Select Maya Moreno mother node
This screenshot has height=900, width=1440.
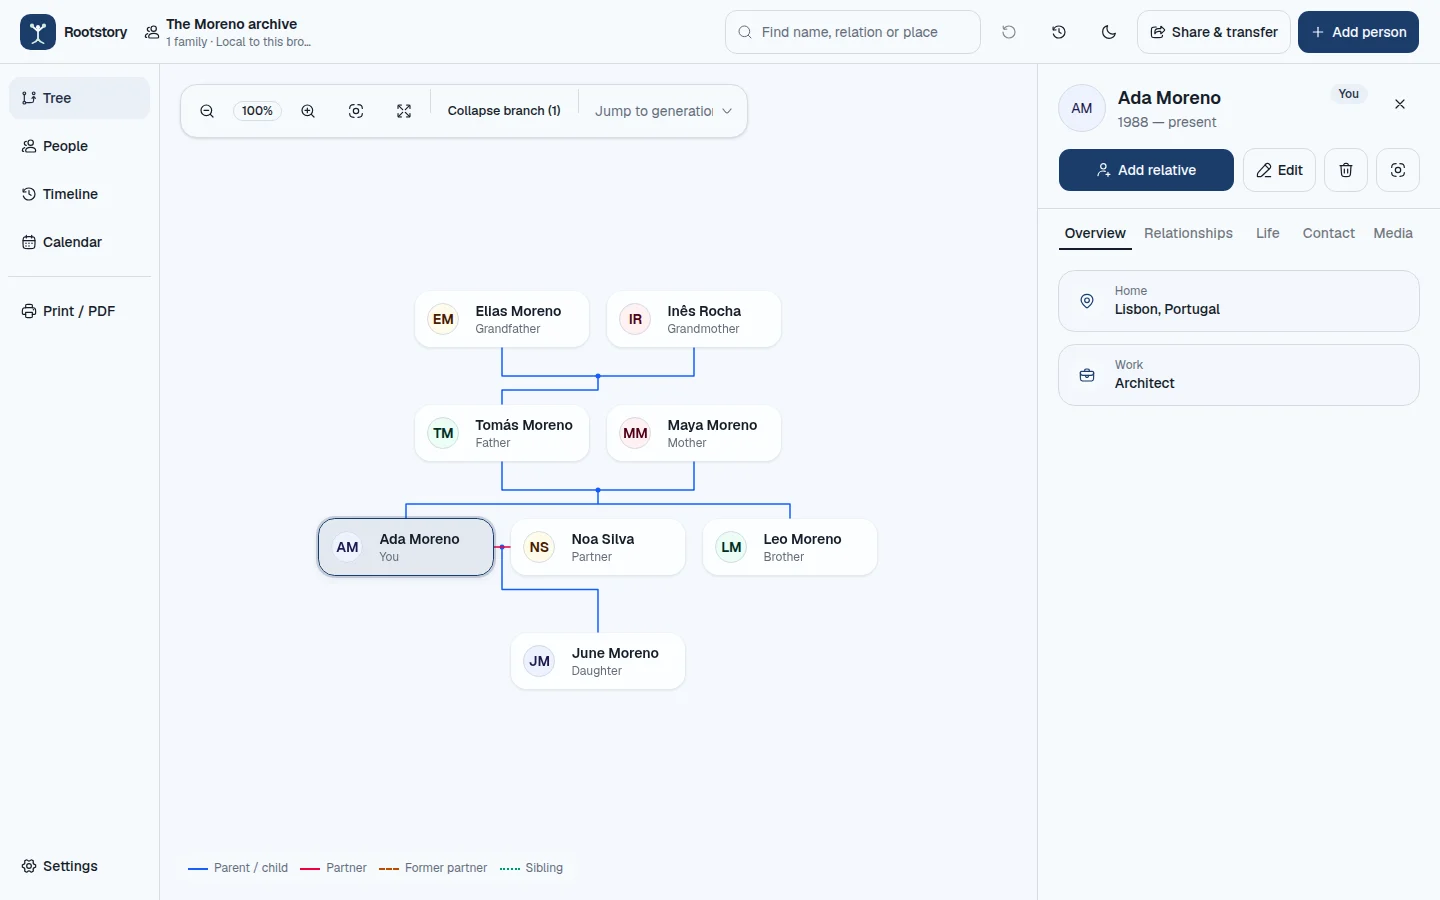(x=694, y=433)
